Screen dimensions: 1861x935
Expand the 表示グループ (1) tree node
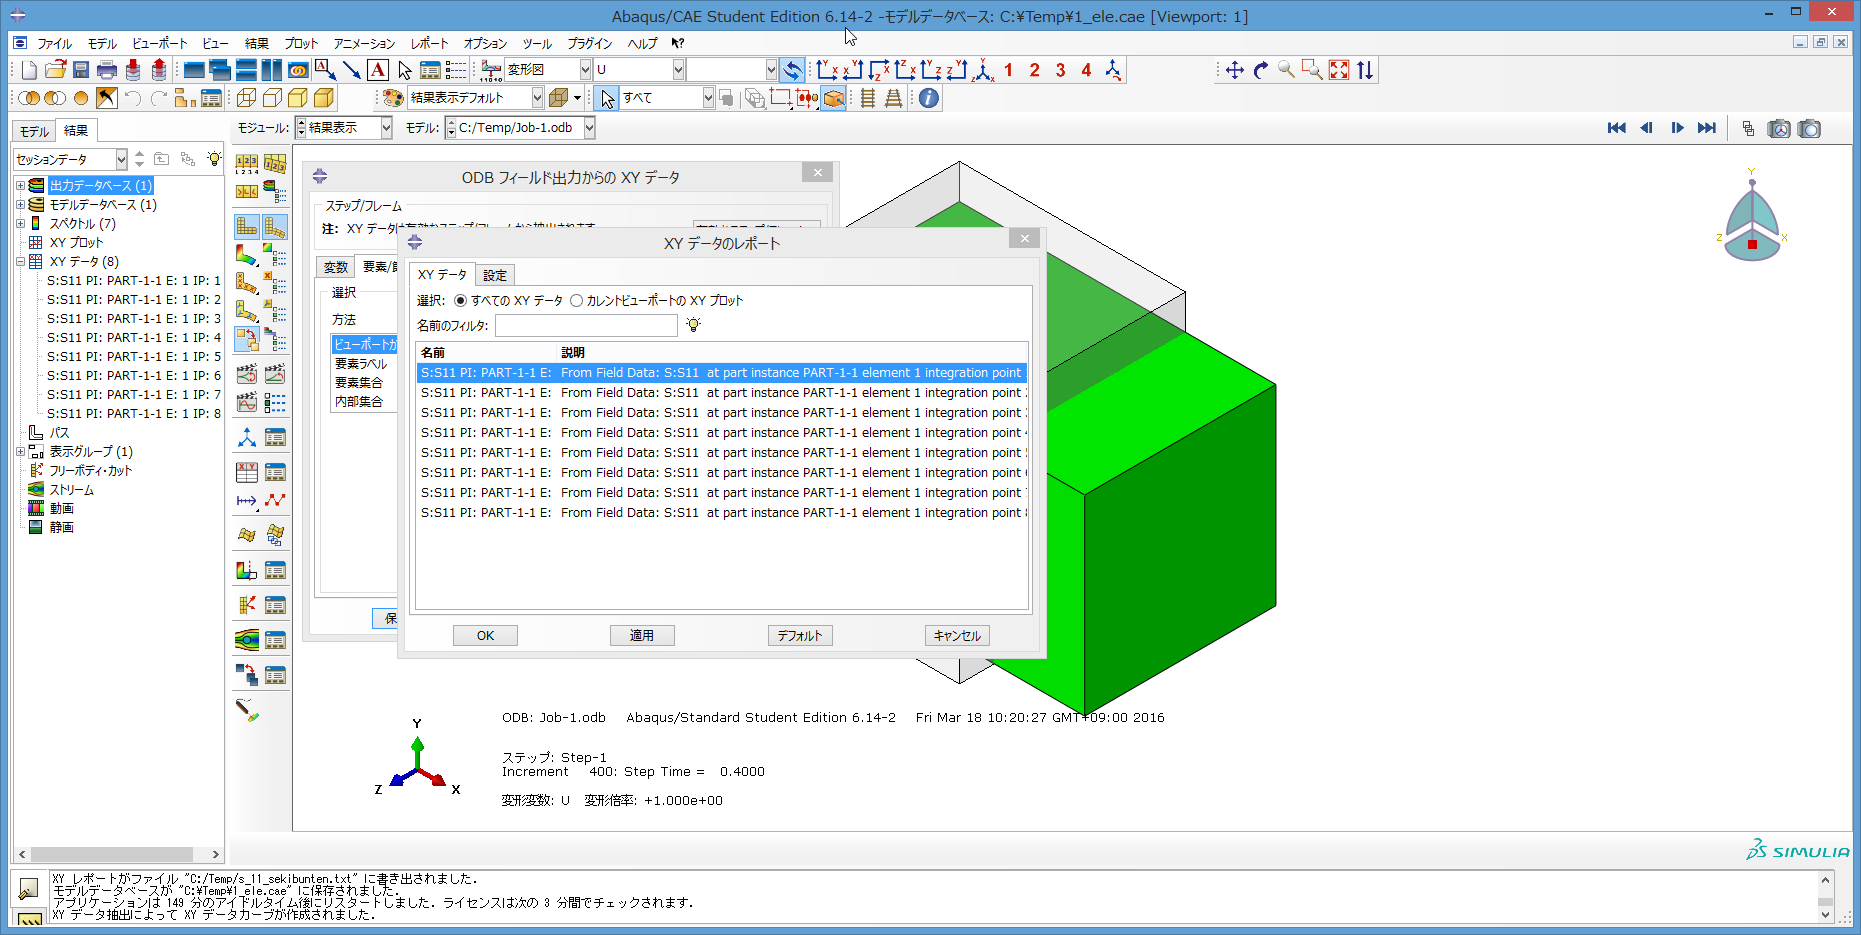20,452
